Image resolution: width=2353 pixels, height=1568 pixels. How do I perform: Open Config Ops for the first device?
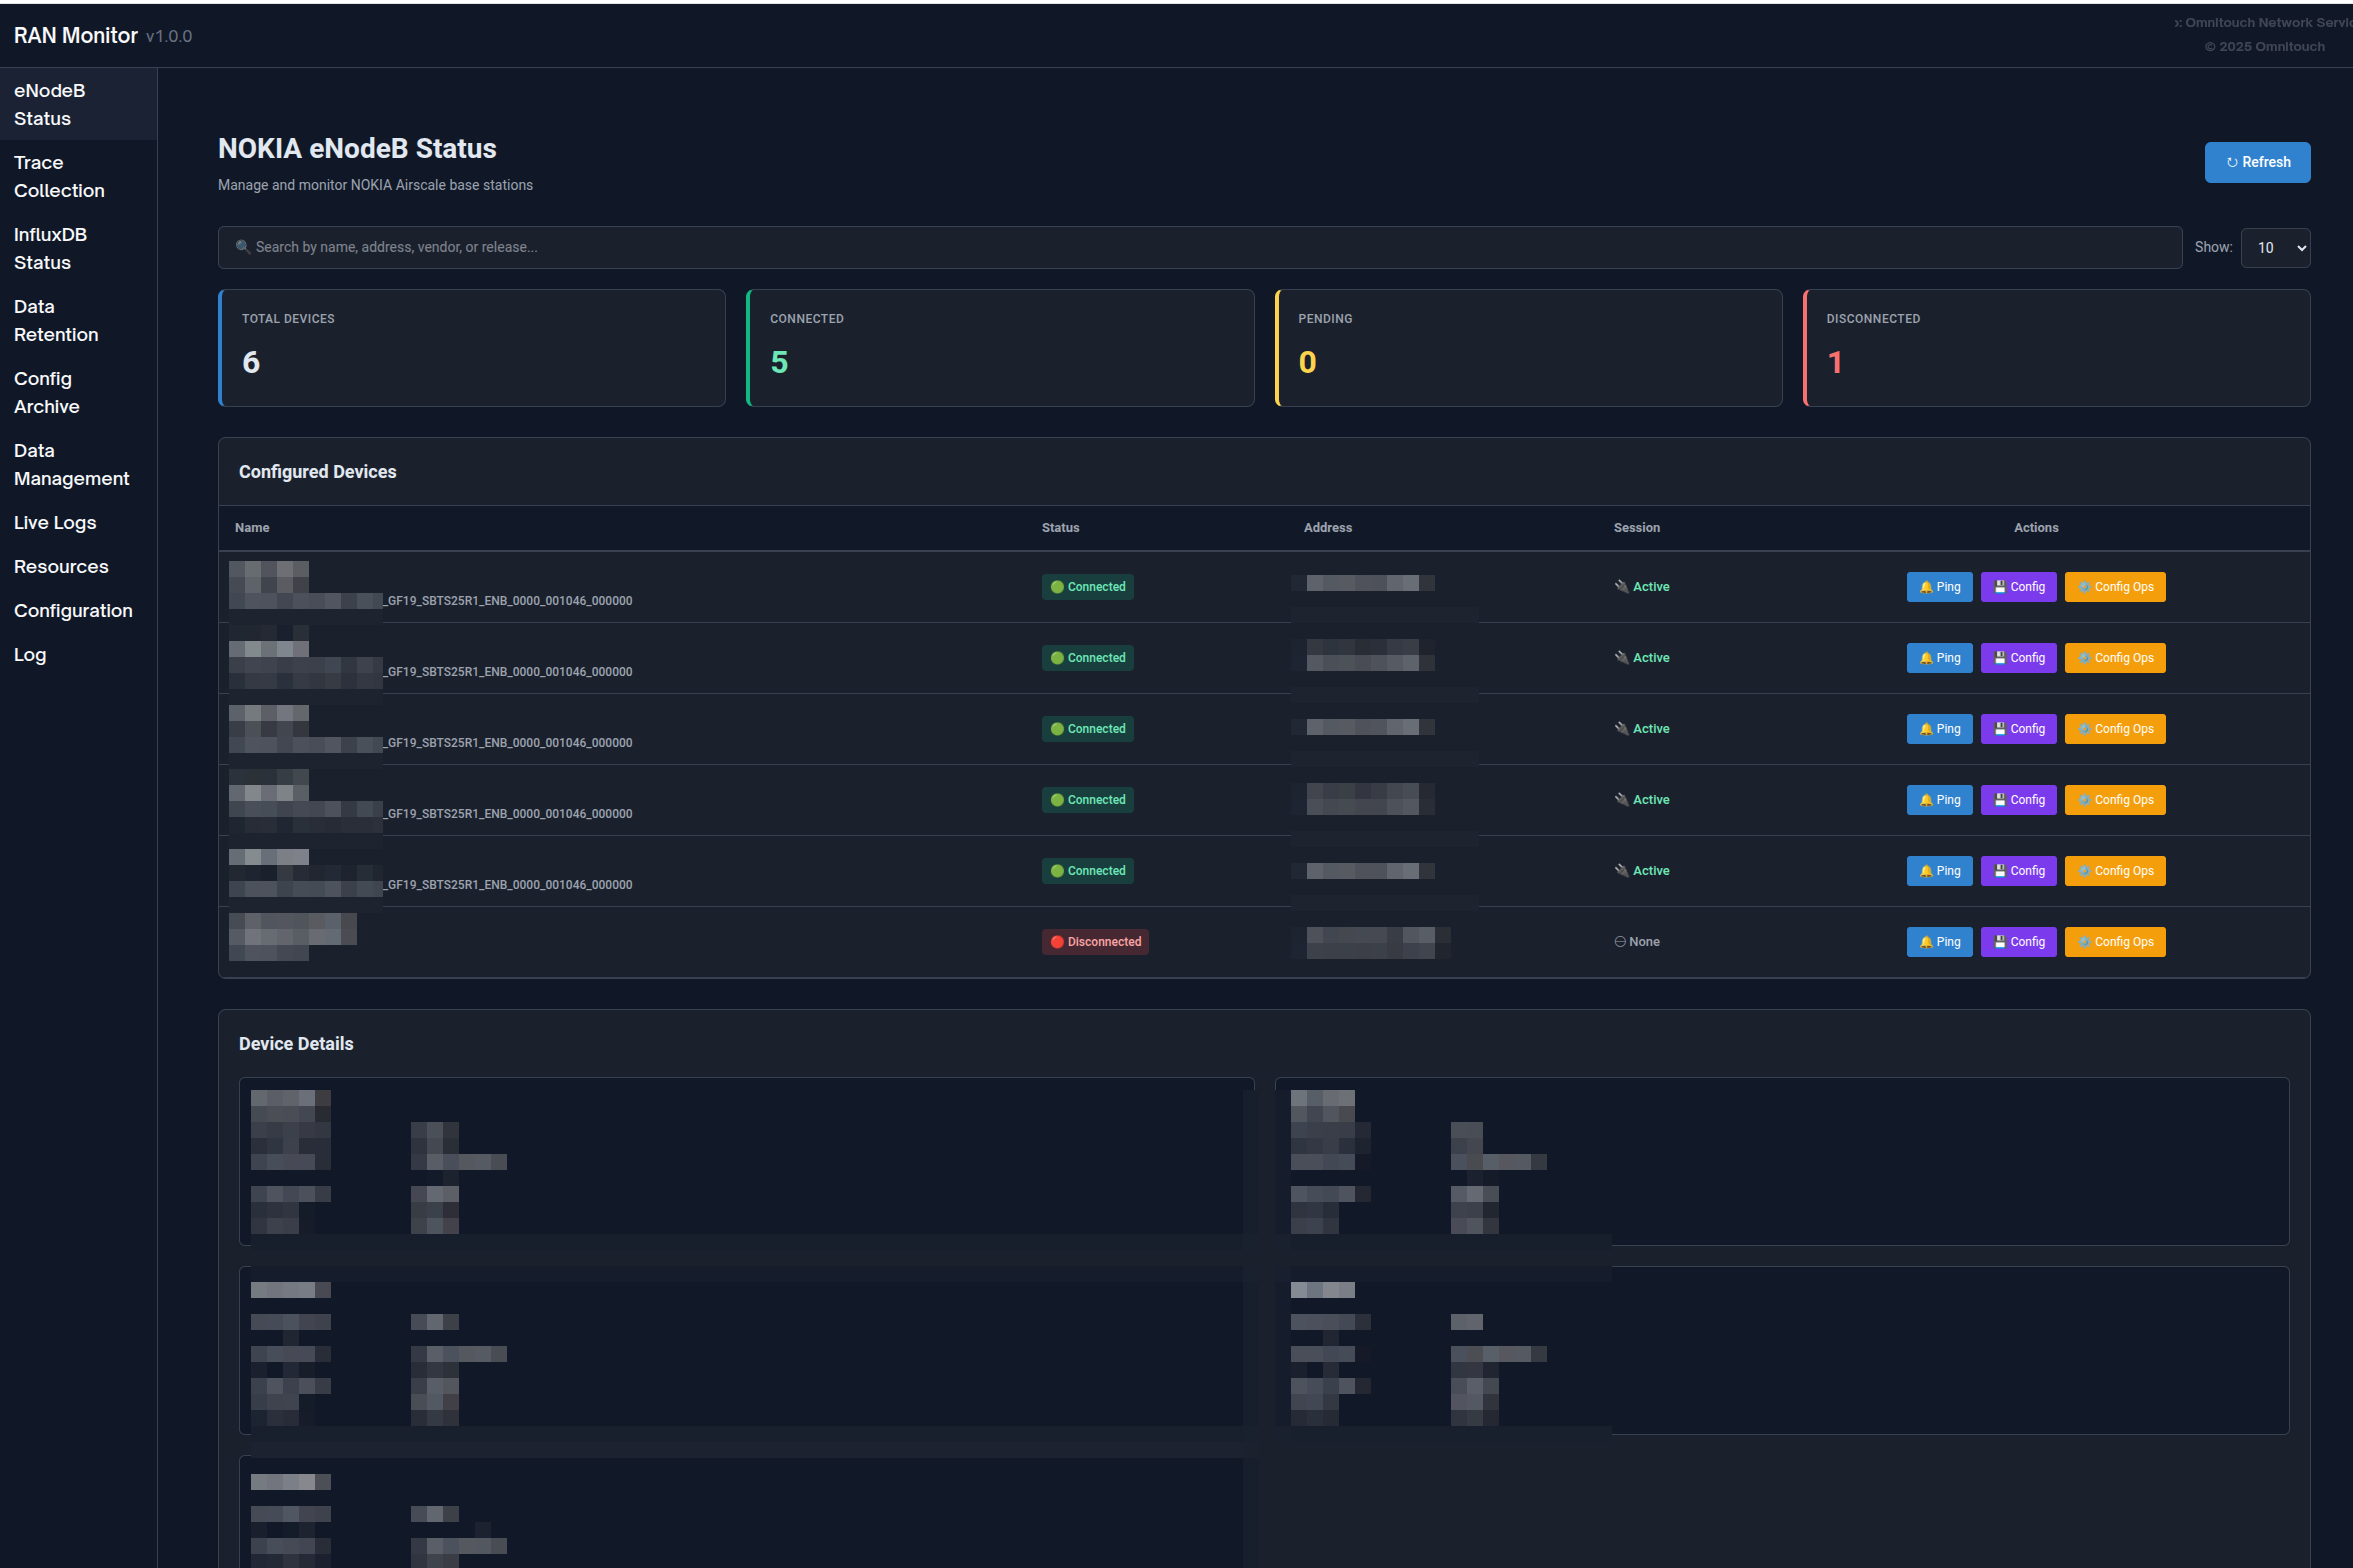(2114, 587)
